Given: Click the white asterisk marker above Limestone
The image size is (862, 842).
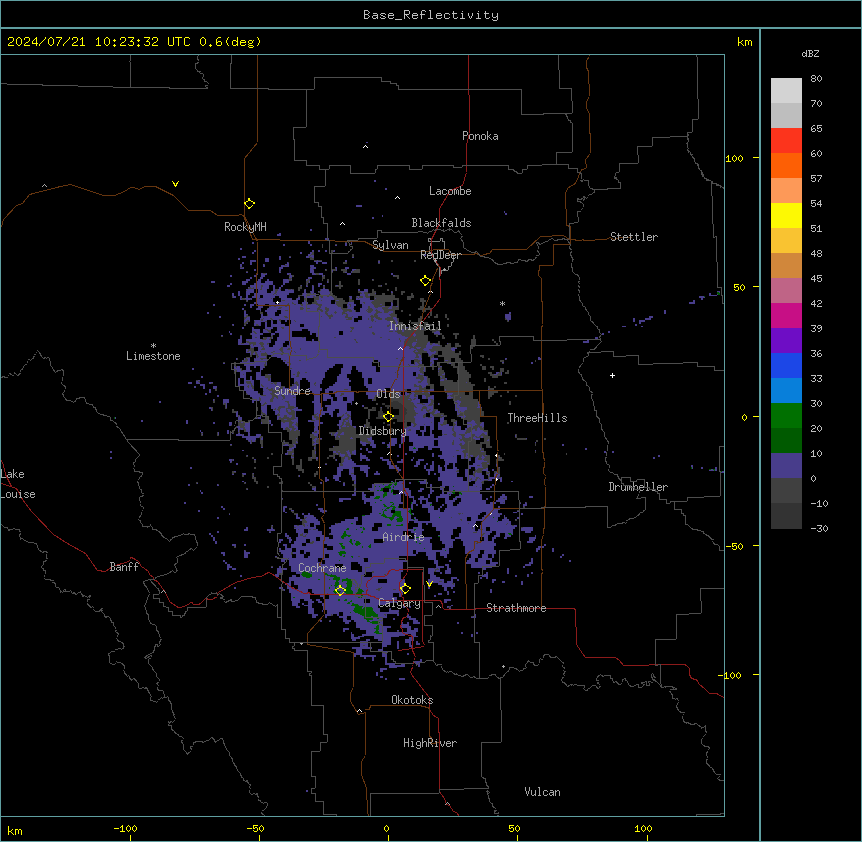Looking at the screenshot, I should point(153,346).
